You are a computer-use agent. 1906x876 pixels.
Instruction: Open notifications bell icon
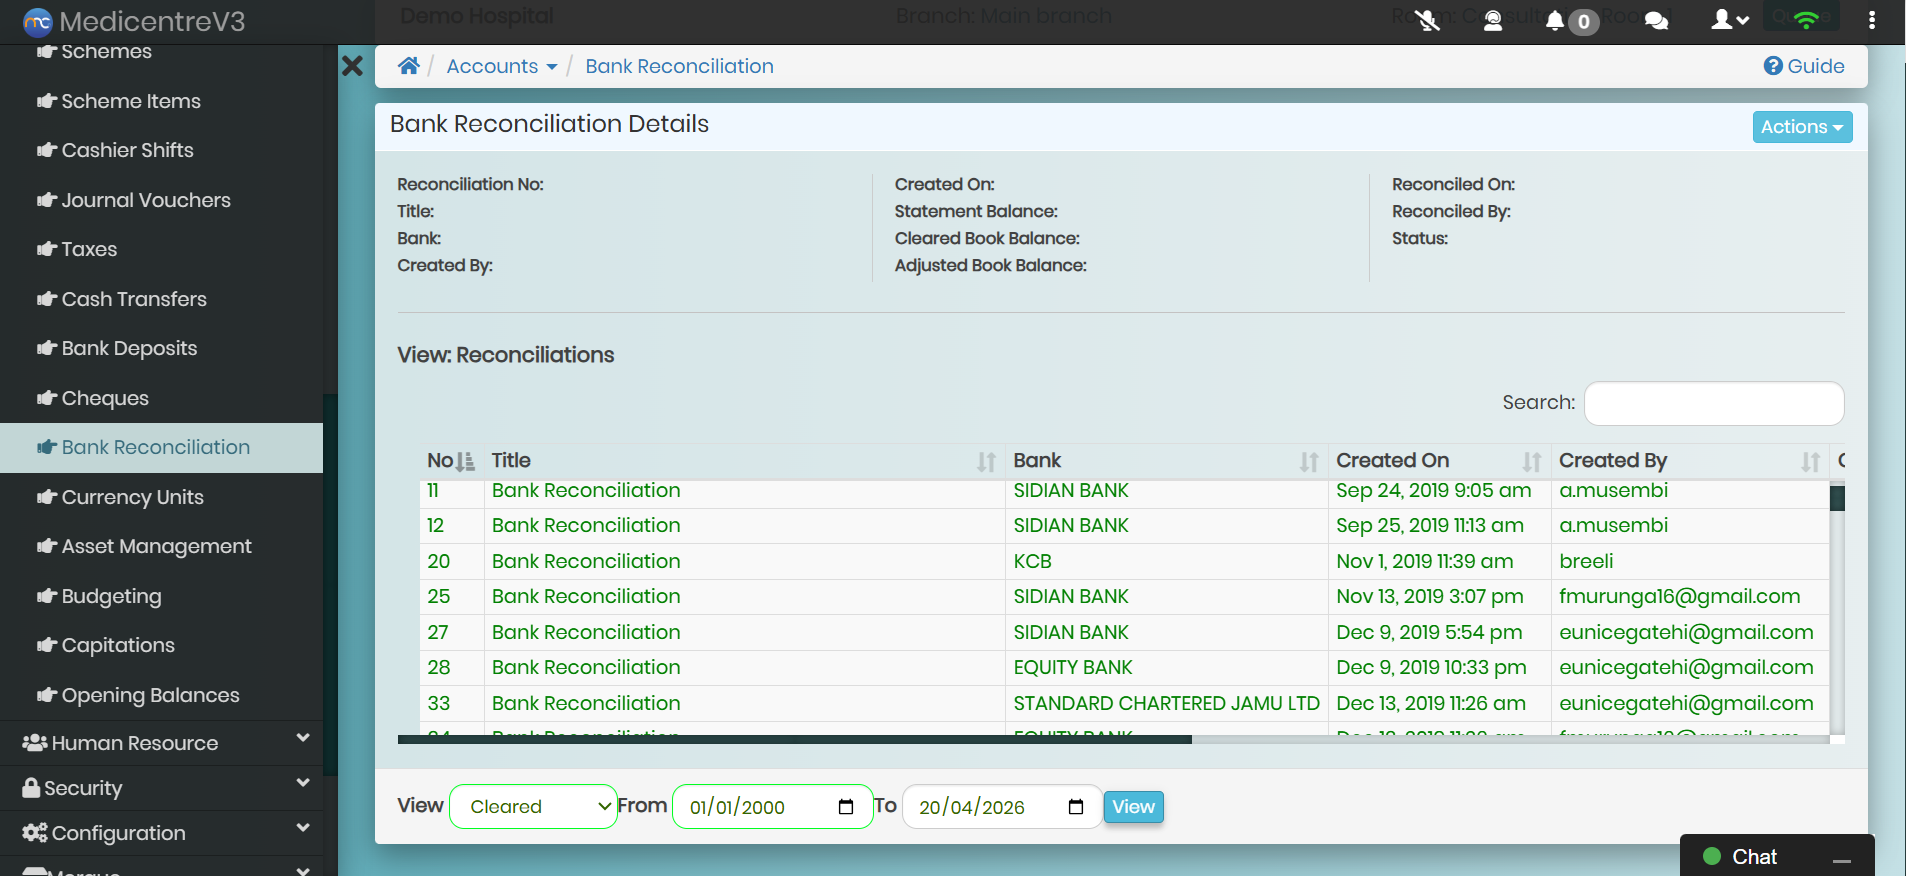[1555, 21]
